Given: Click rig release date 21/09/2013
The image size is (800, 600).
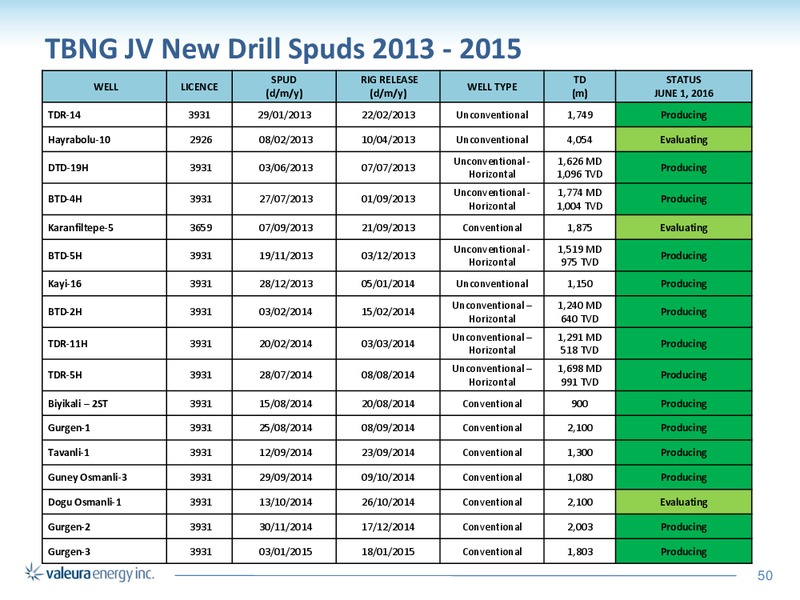Looking at the screenshot, I should click(388, 228).
